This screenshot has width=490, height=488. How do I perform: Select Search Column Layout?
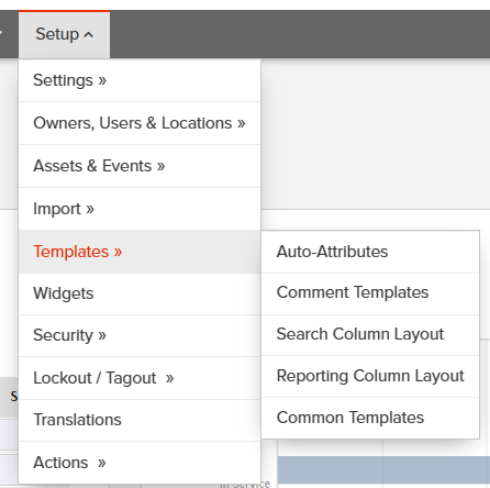click(x=370, y=335)
